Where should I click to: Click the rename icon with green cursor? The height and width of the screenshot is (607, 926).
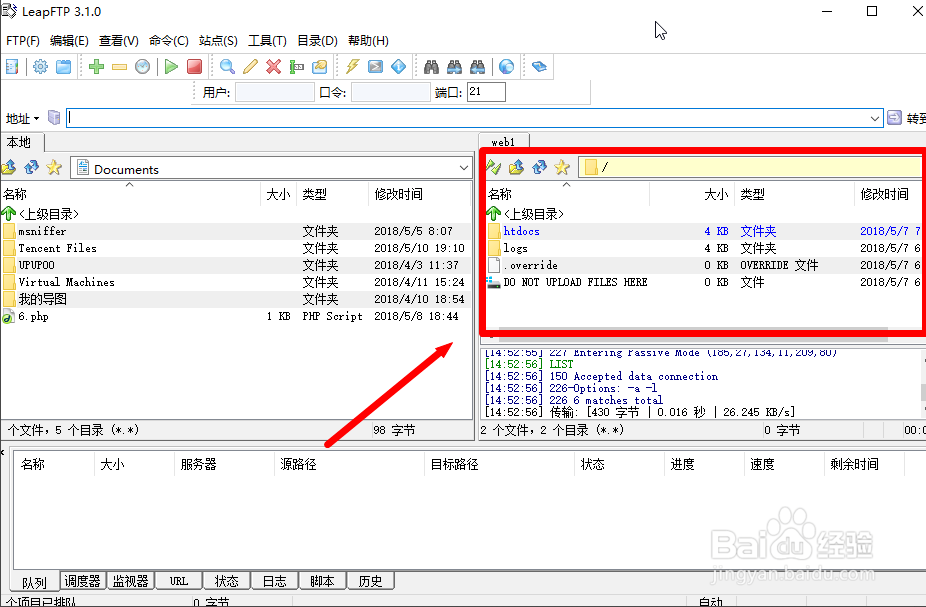click(296, 67)
